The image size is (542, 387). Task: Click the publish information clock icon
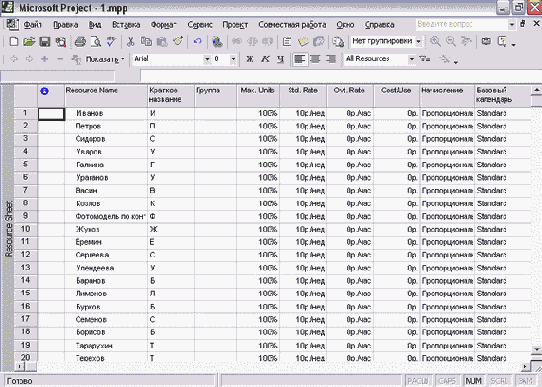click(x=338, y=42)
